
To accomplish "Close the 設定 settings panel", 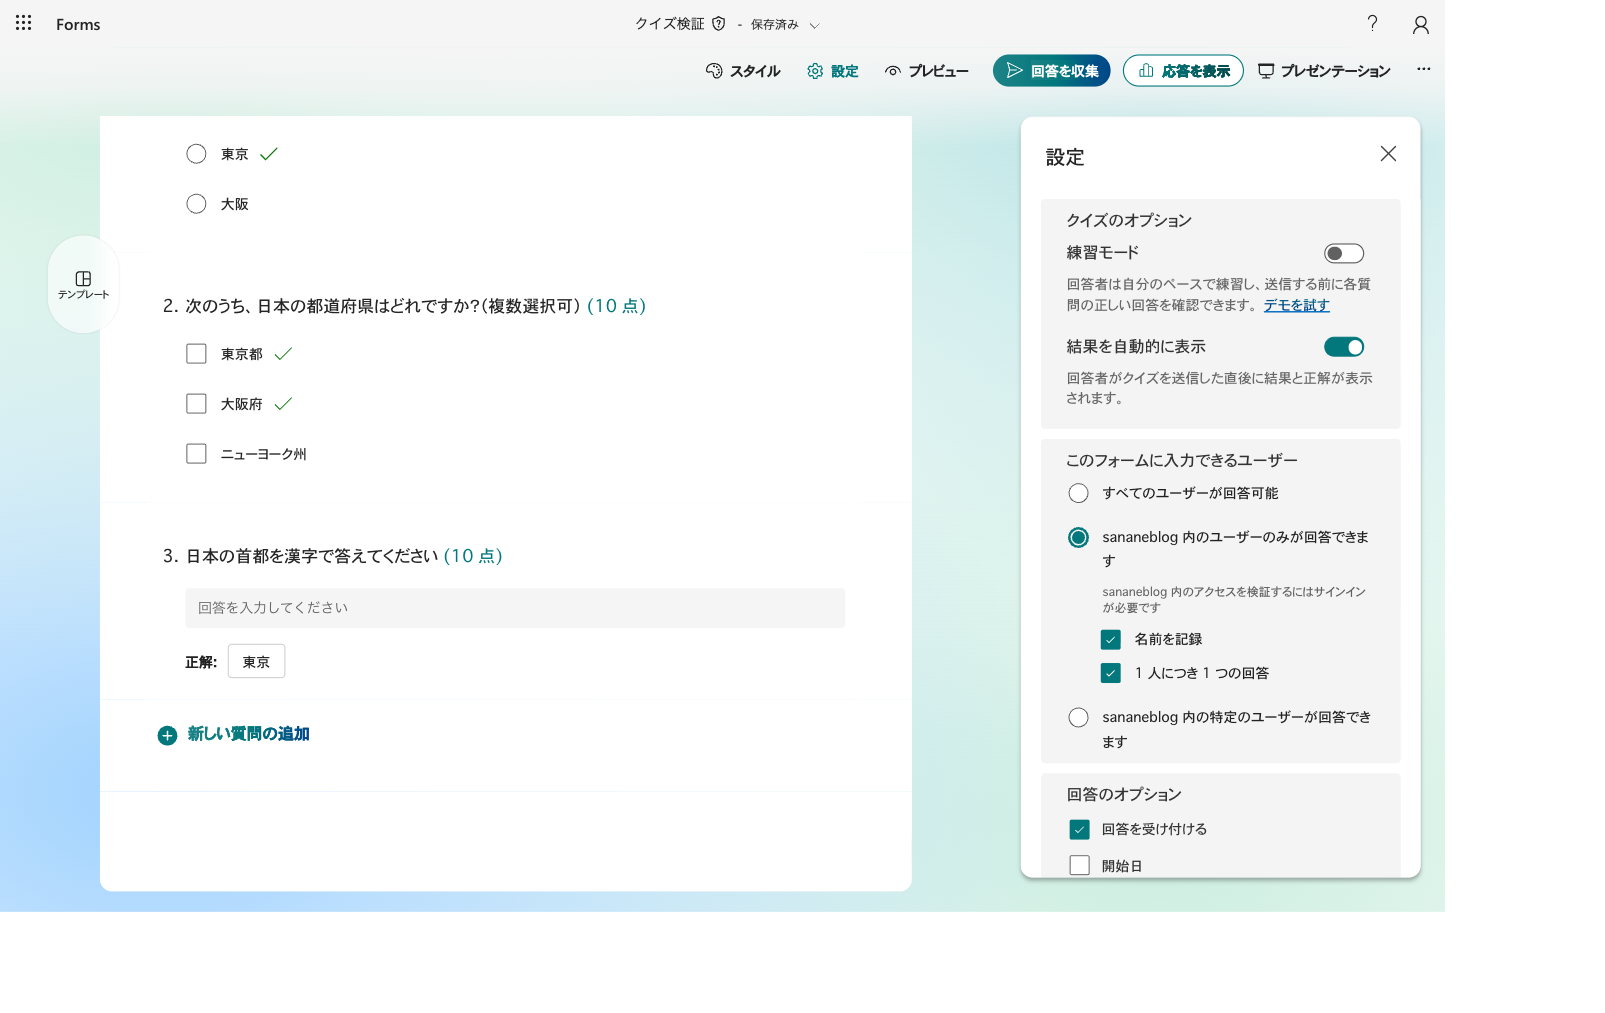I will [1388, 154].
